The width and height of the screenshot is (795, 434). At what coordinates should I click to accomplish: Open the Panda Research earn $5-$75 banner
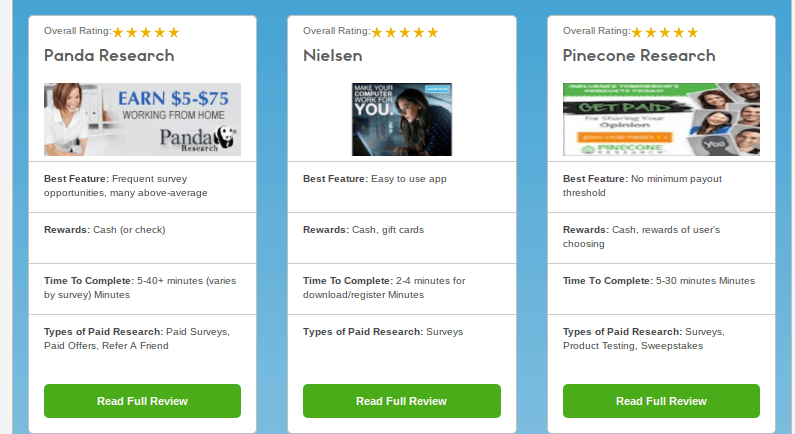click(142, 120)
